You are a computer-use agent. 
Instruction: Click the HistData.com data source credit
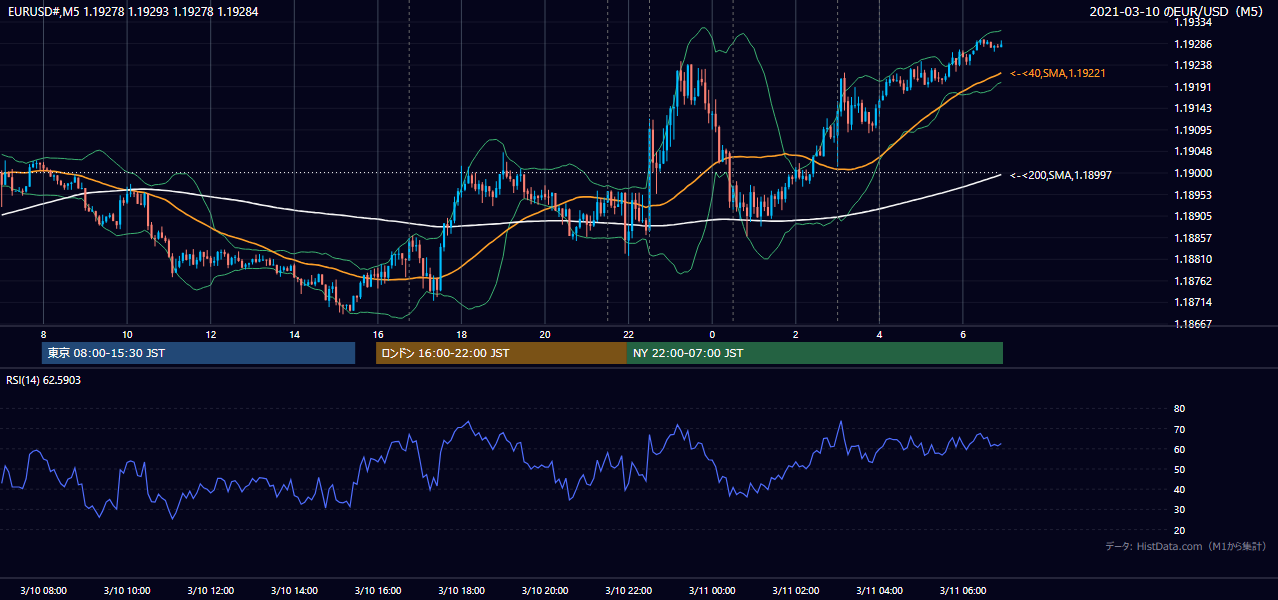point(1185,547)
